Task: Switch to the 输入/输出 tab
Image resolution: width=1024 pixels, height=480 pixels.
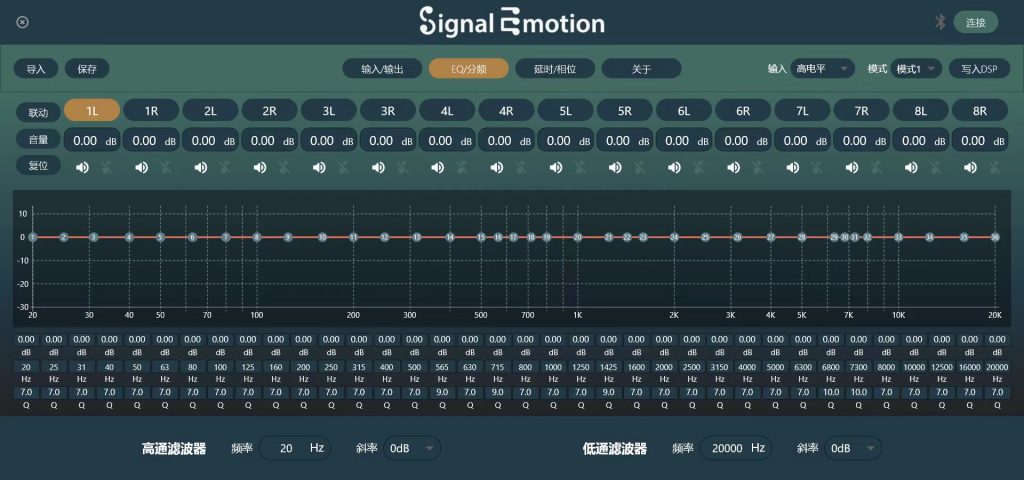Action: (382, 69)
